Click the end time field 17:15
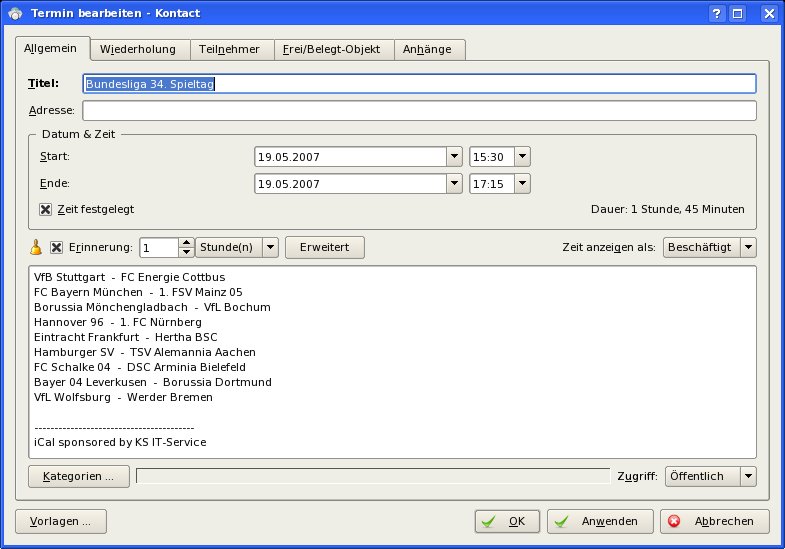Screen dimensions: 785x549 tap(492, 184)
